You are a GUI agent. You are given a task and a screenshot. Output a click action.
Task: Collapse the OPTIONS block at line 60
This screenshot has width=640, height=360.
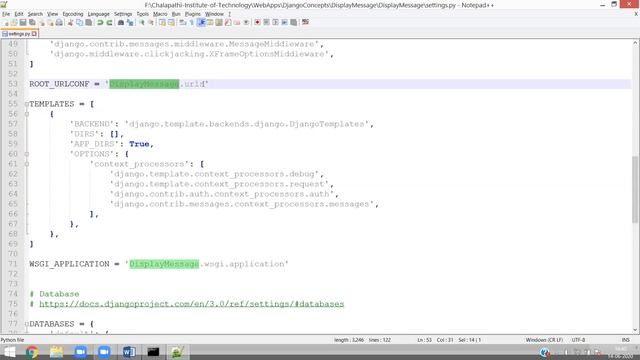[x=27, y=154]
